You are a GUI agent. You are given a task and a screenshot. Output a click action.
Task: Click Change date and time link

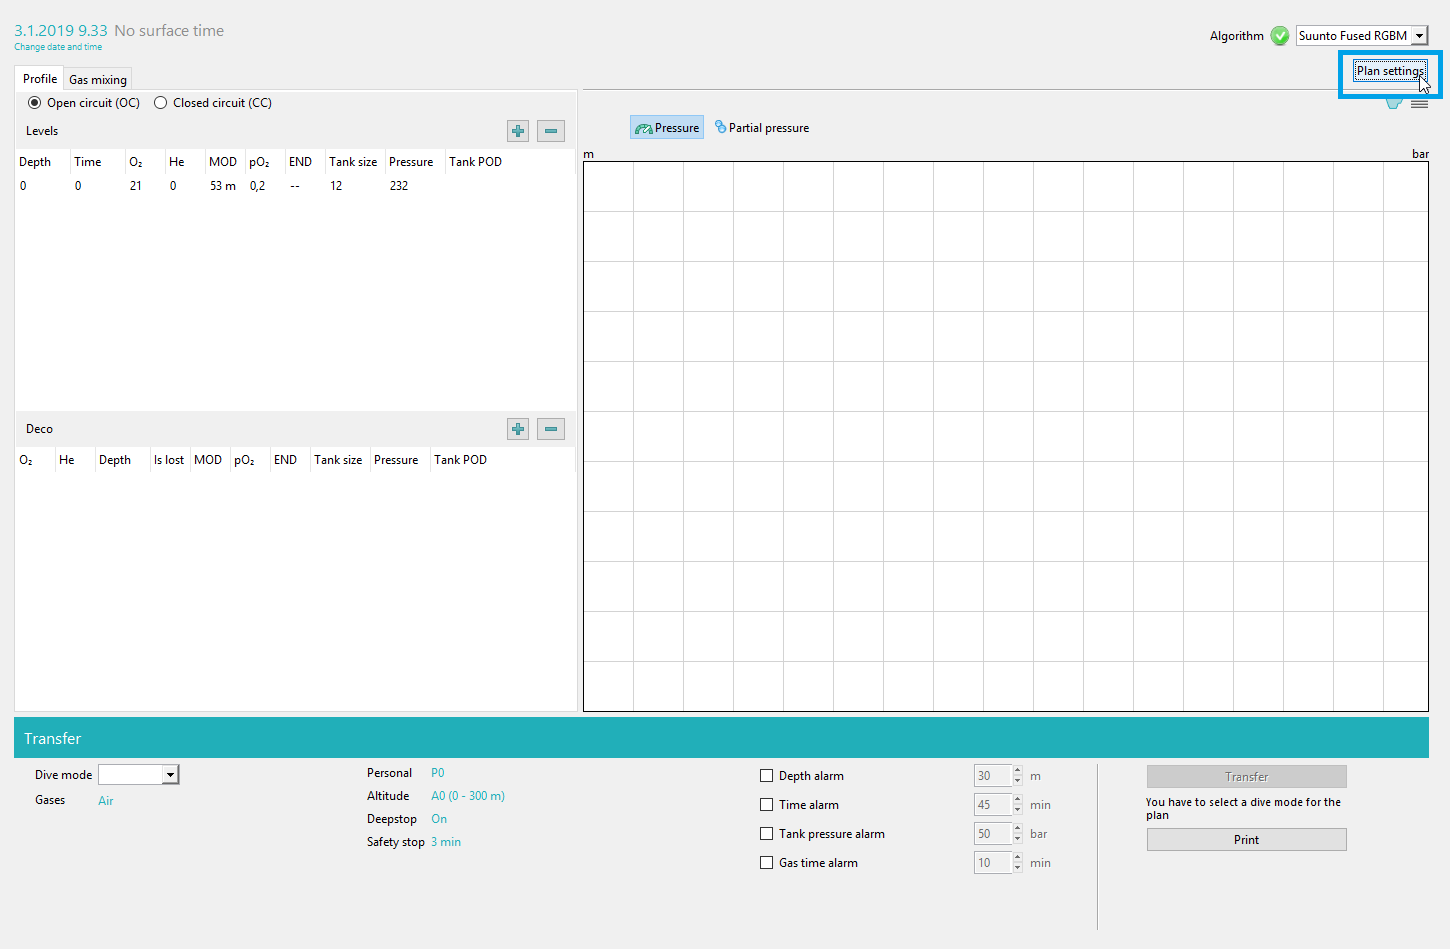(58, 47)
